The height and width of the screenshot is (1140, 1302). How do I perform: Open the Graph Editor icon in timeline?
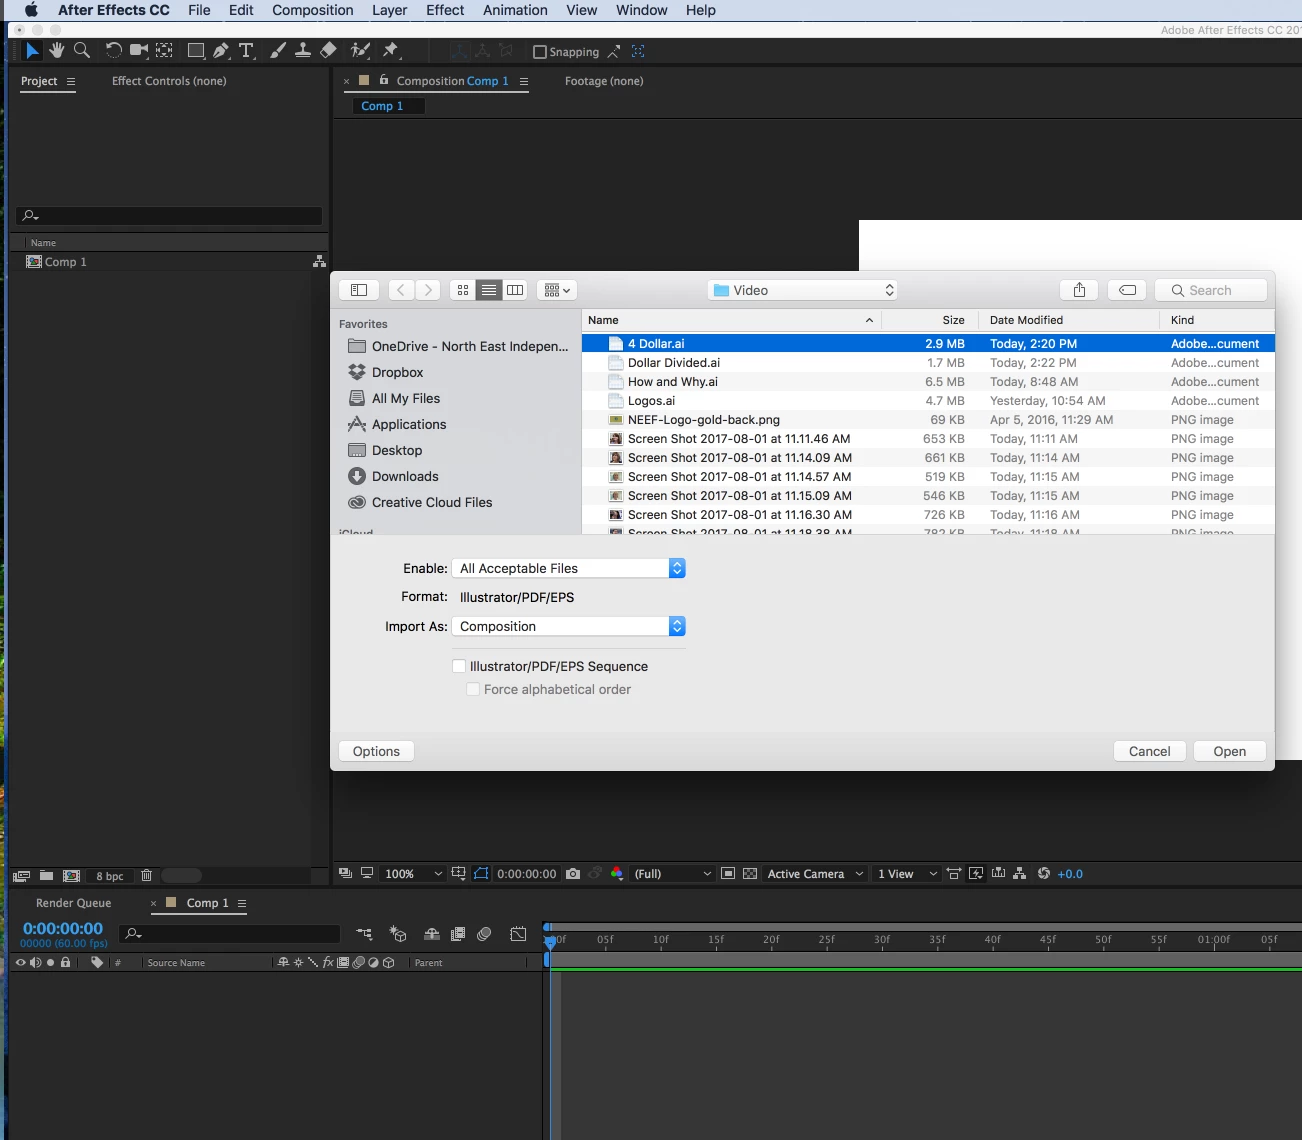pyautogui.click(x=518, y=934)
